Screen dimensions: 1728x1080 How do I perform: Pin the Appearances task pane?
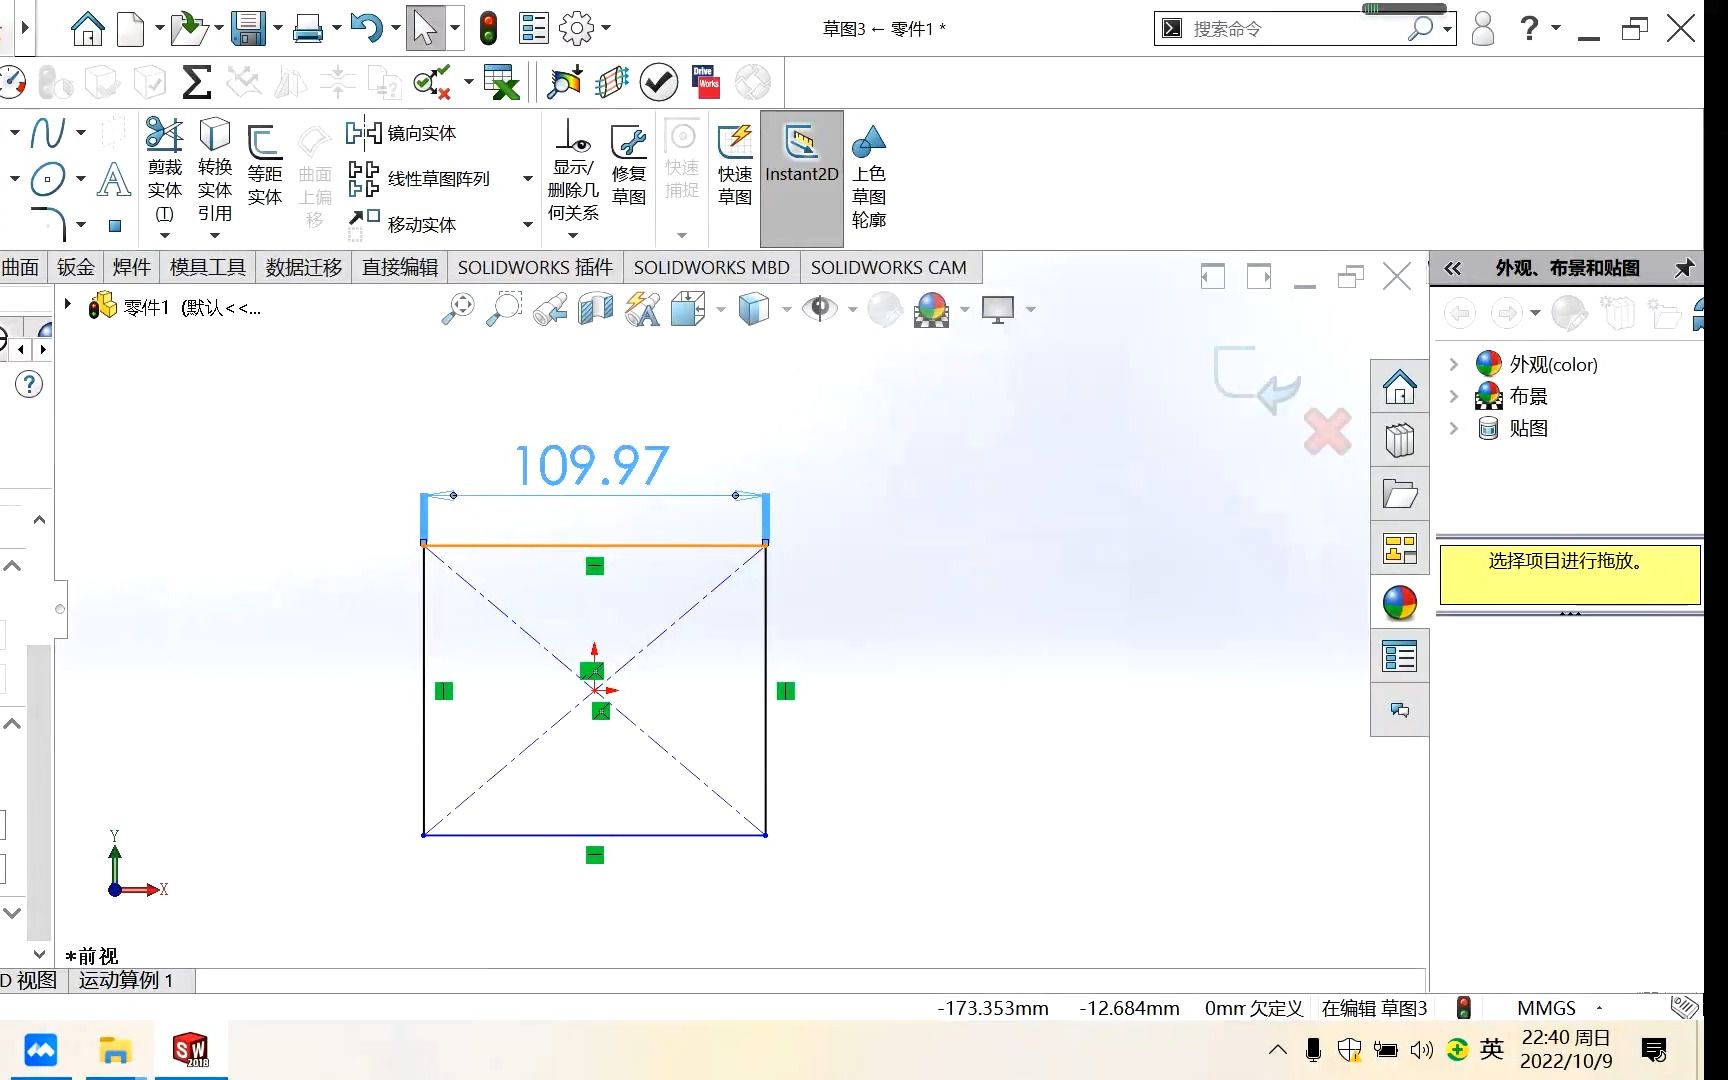click(x=1684, y=268)
